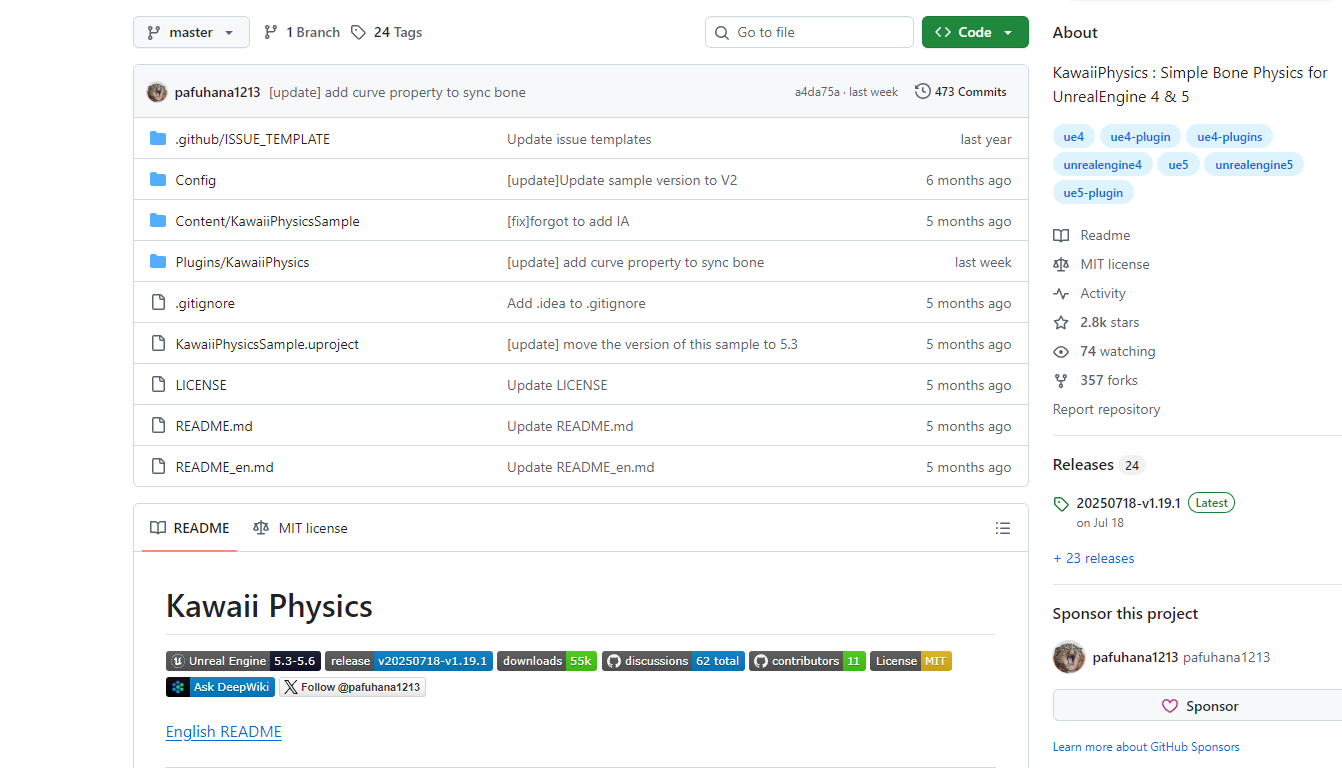
Task: Click the License MIT badge
Action: point(911,661)
